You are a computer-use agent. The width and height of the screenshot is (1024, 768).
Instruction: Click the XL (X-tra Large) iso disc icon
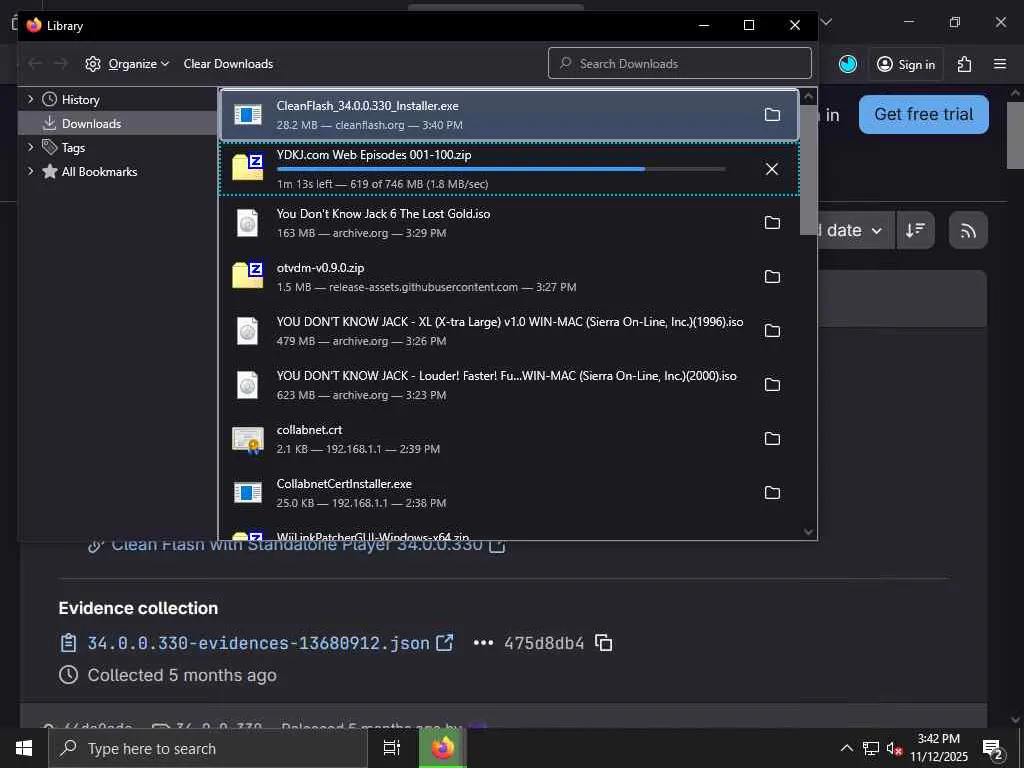tap(248, 331)
